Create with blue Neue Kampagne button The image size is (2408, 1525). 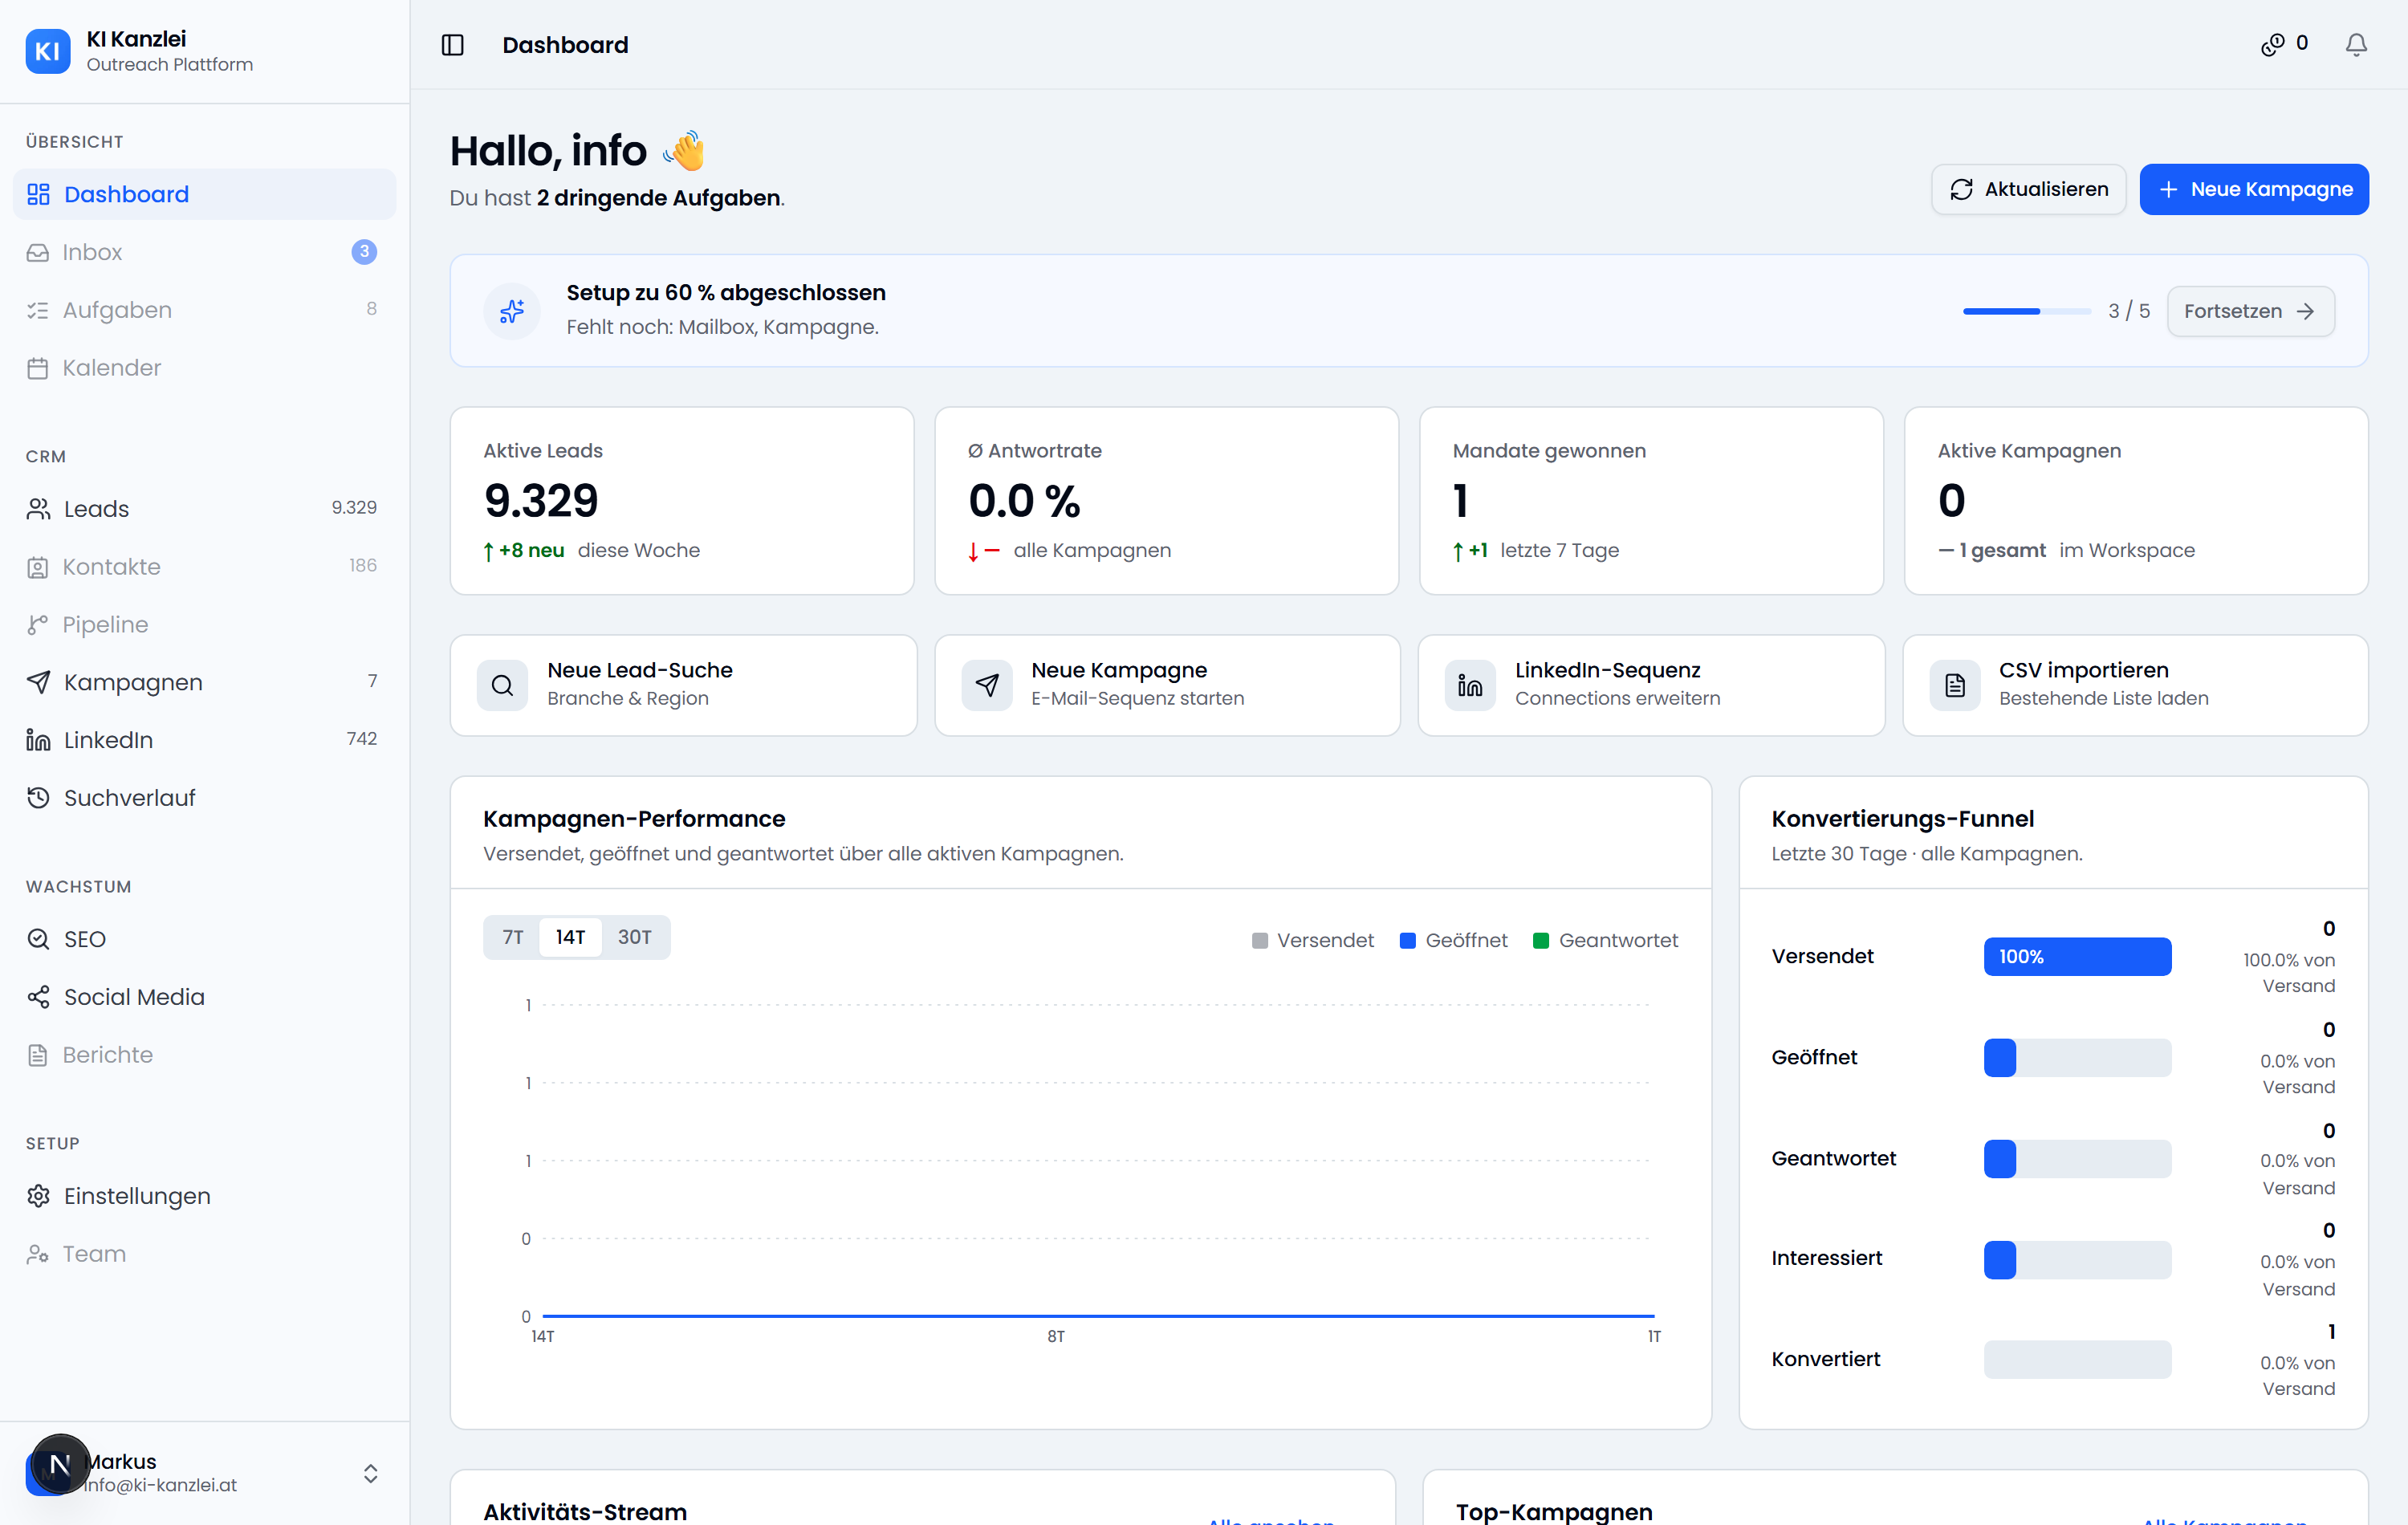tap(2254, 189)
